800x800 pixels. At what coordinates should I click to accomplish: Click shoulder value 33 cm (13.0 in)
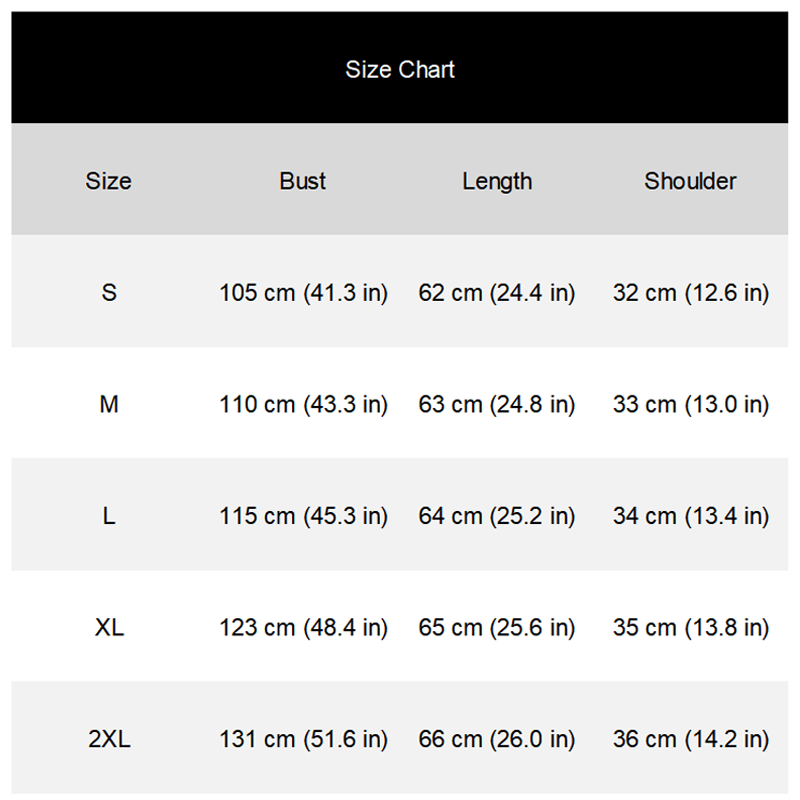pyautogui.click(x=690, y=405)
